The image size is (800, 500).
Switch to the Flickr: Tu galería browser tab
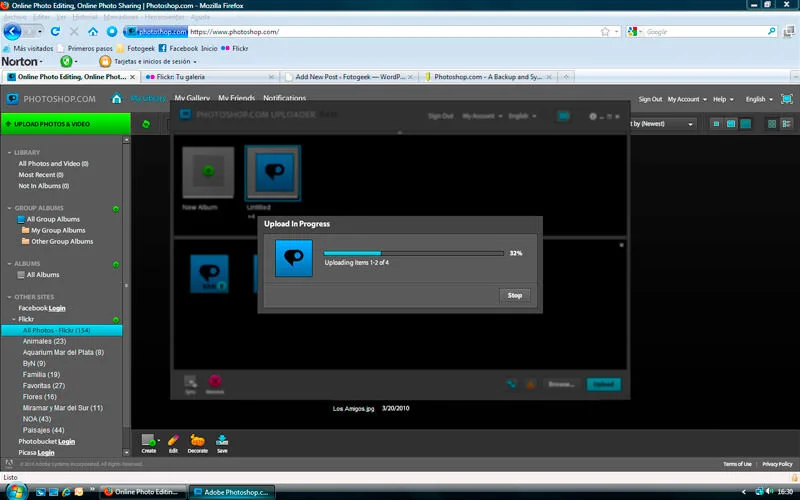(x=209, y=77)
